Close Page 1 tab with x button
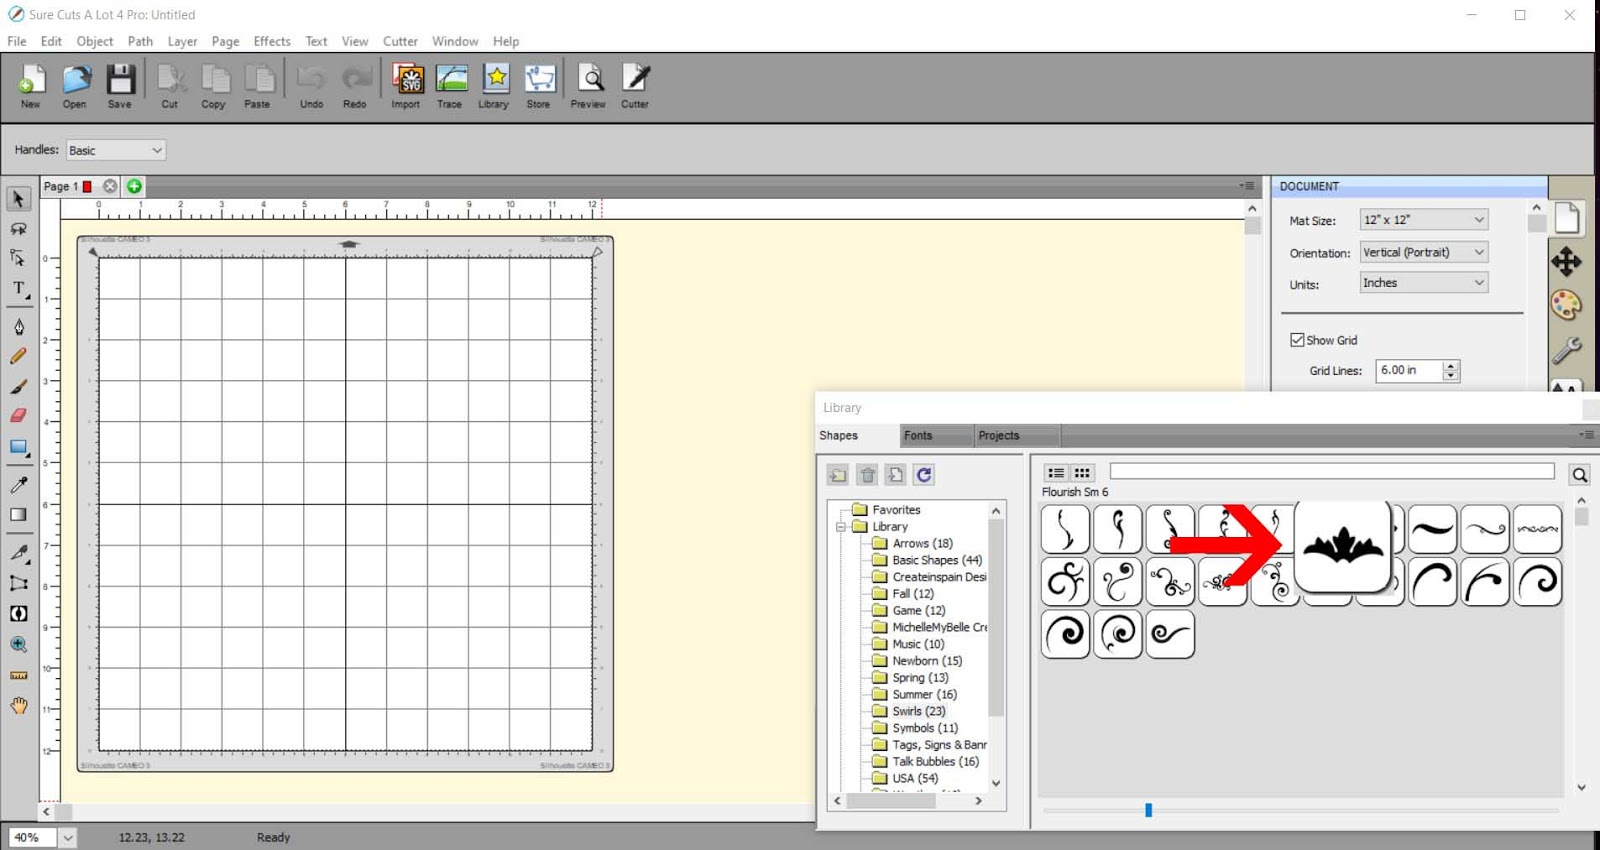The height and width of the screenshot is (850, 1600). [x=110, y=186]
